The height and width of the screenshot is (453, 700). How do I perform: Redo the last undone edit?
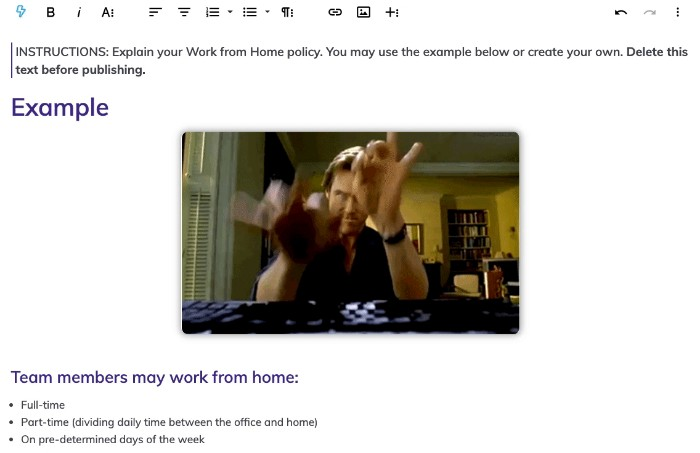click(650, 12)
